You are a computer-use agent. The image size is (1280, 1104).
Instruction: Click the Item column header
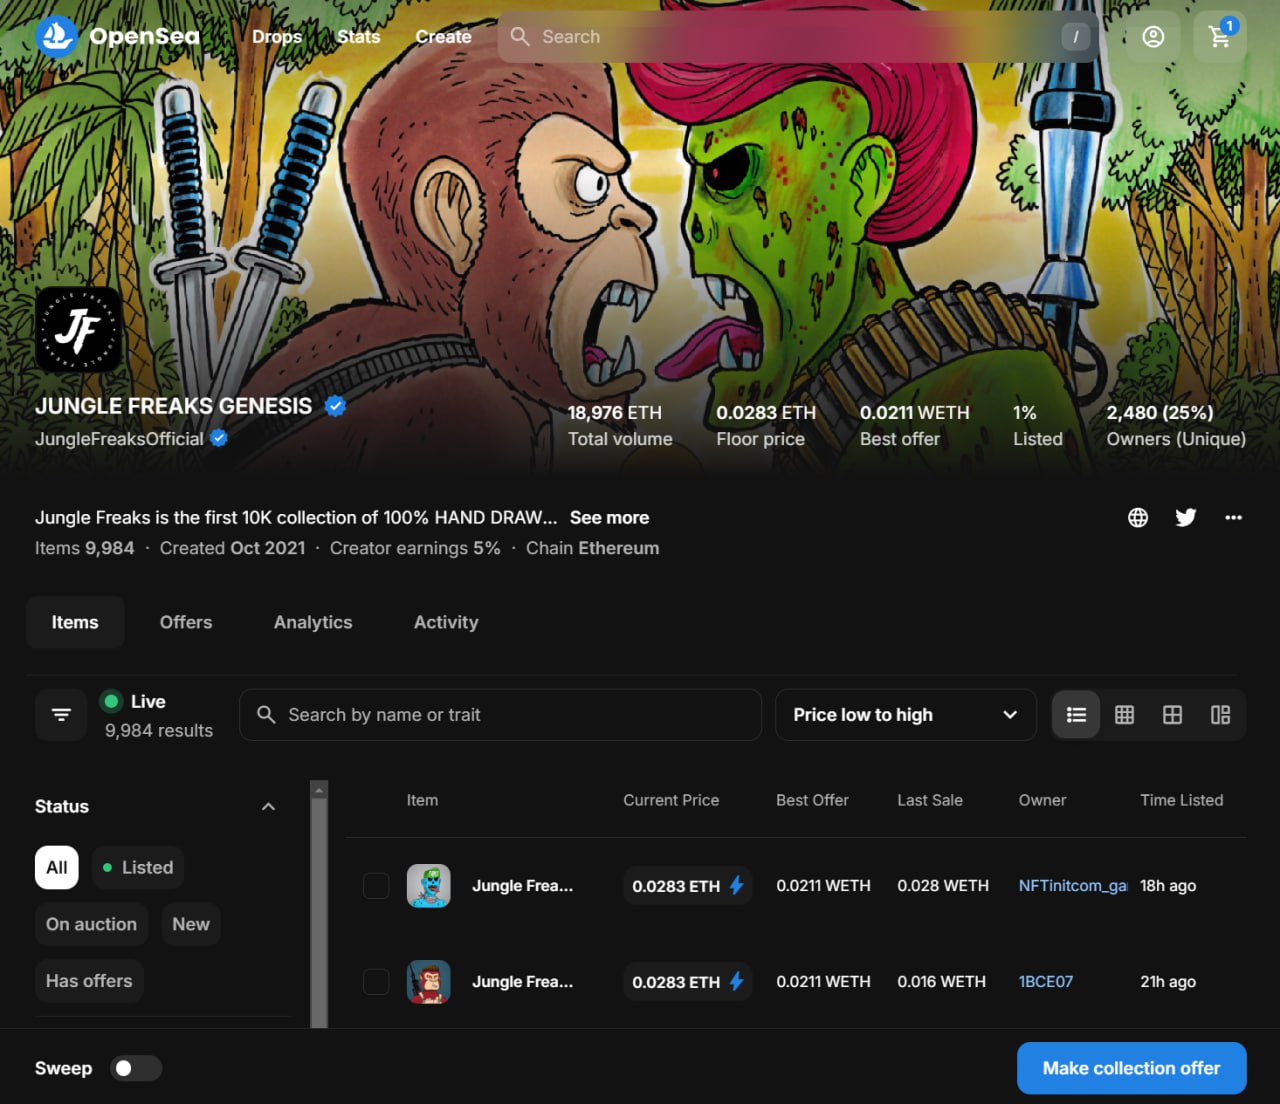click(422, 800)
